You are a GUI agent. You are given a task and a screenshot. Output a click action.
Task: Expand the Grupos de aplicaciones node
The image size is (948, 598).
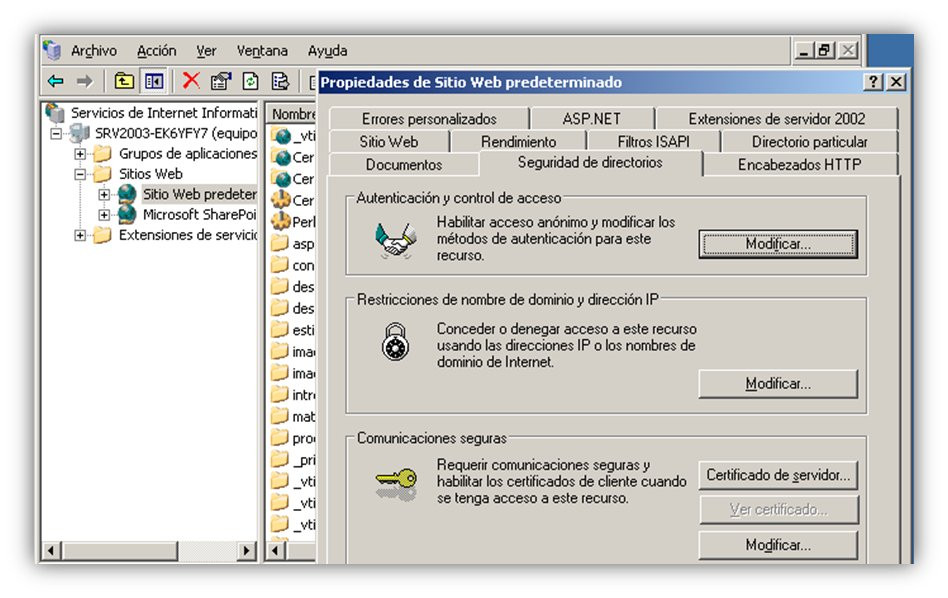tap(80, 154)
